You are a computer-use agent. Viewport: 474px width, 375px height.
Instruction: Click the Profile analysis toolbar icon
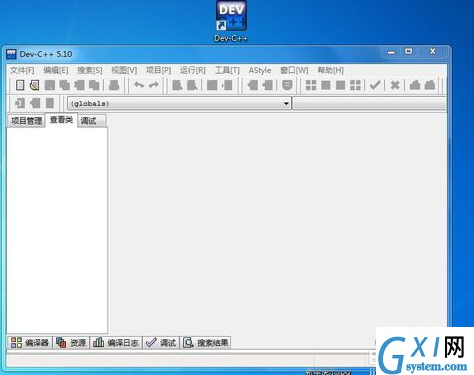click(415, 85)
